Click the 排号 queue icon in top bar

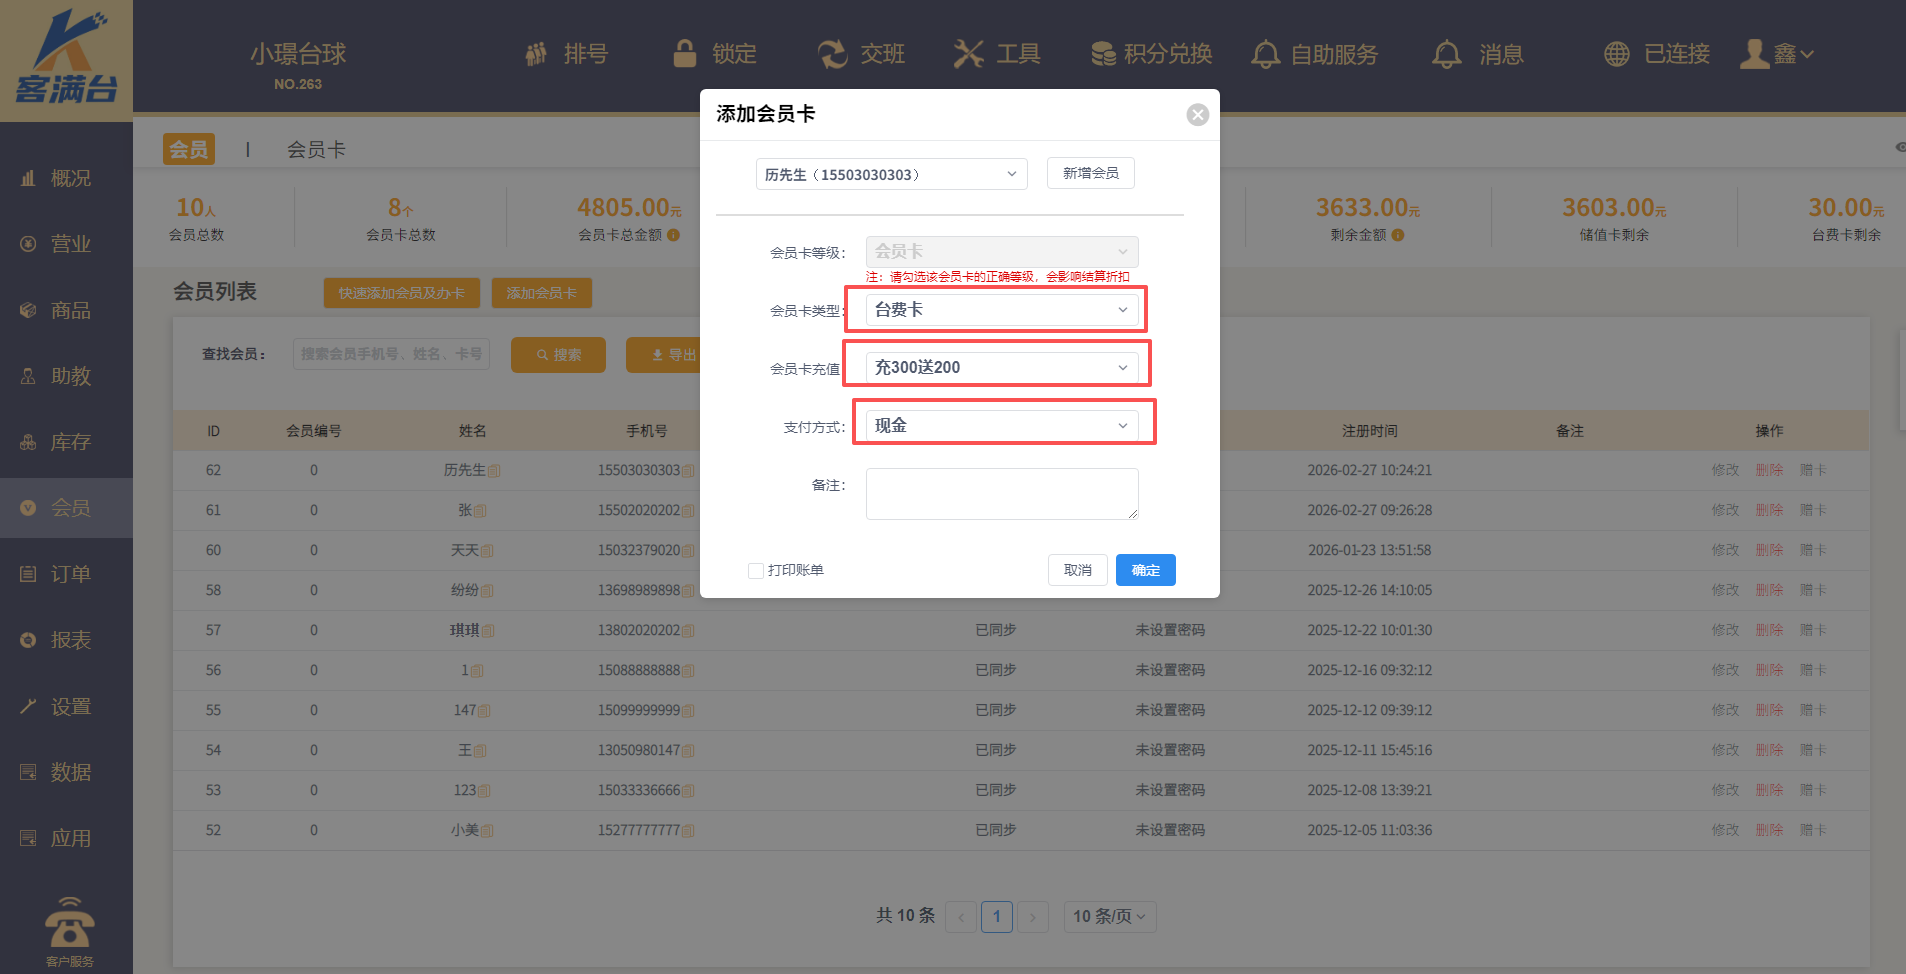[x=537, y=54]
